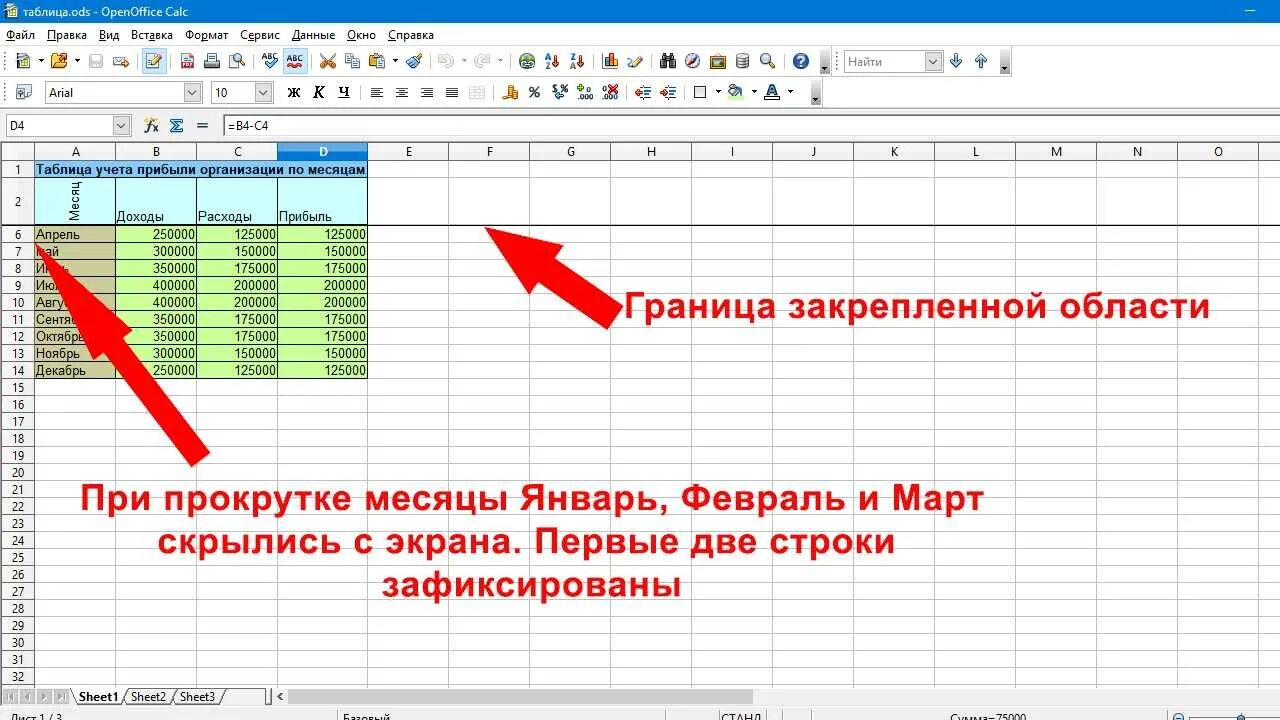
Task: Find next down arrow icon
Action: tap(956, 61)
